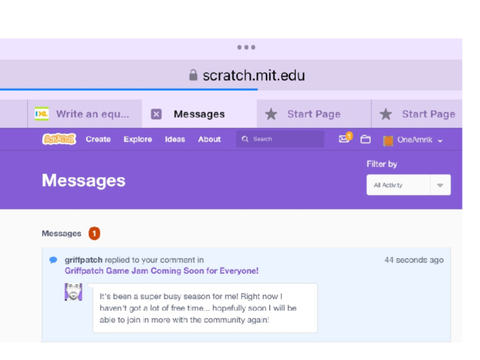480x360 pixels.
Task: Open the All Activity filter dropdown
Action: pos(409,185)
